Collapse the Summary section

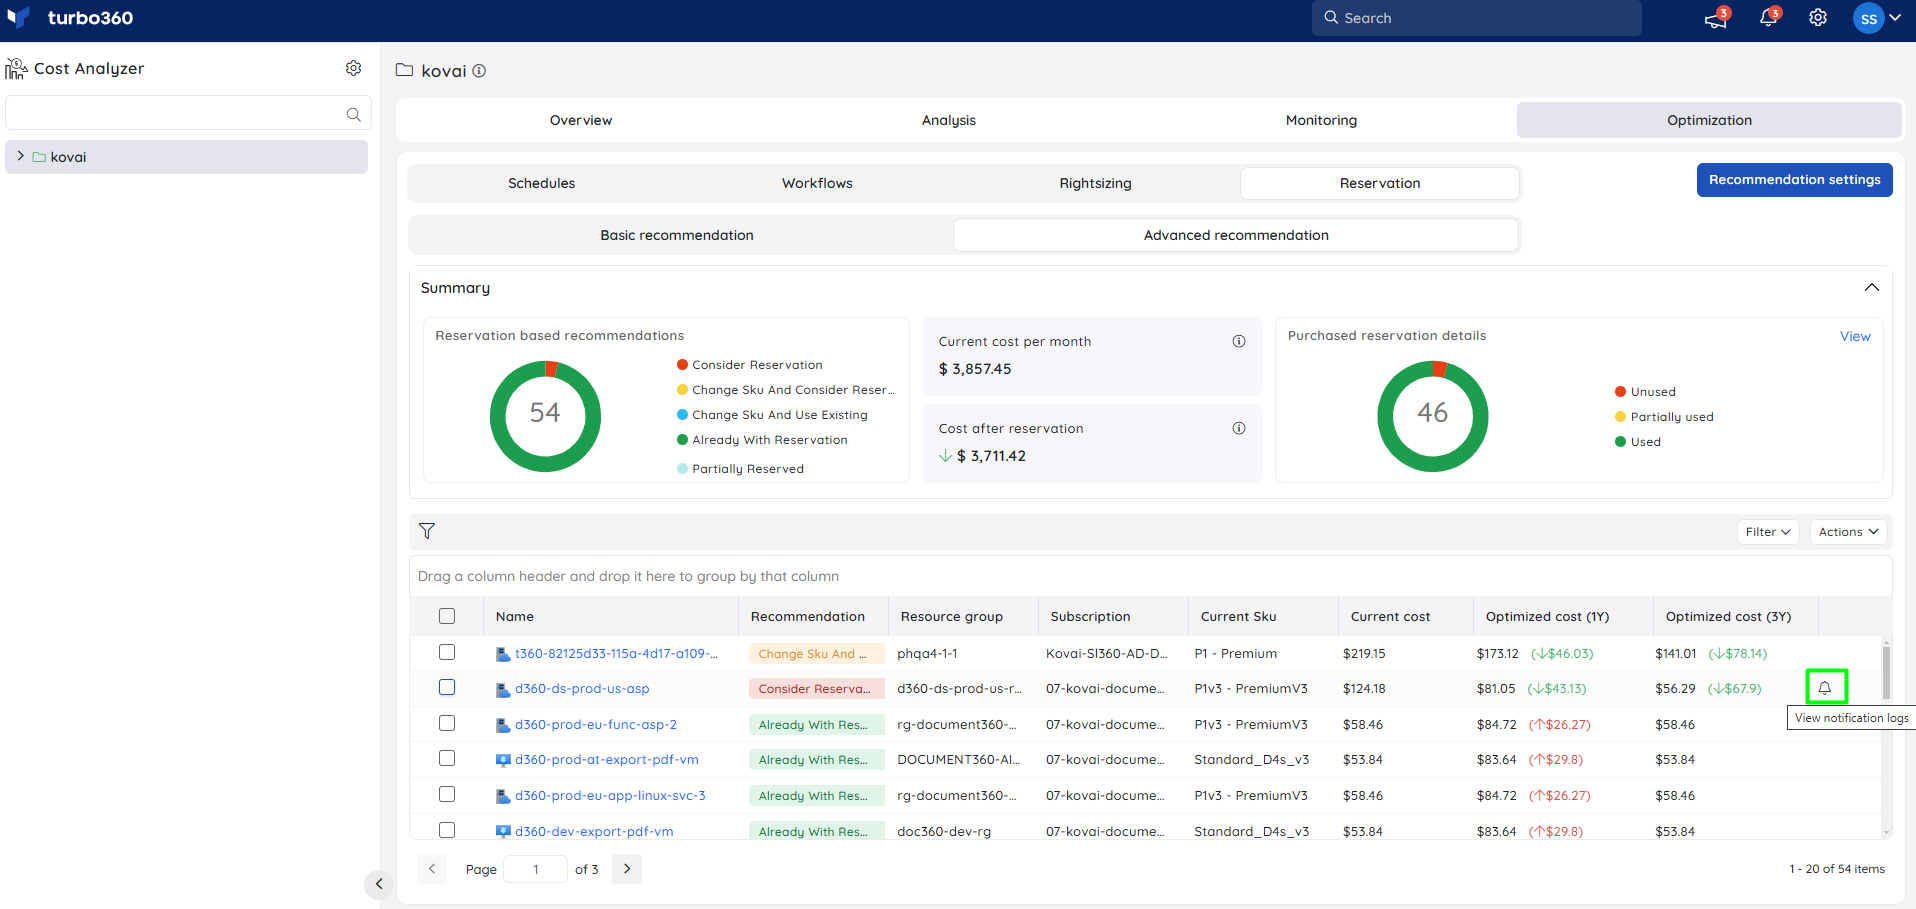pos(1872,288)
